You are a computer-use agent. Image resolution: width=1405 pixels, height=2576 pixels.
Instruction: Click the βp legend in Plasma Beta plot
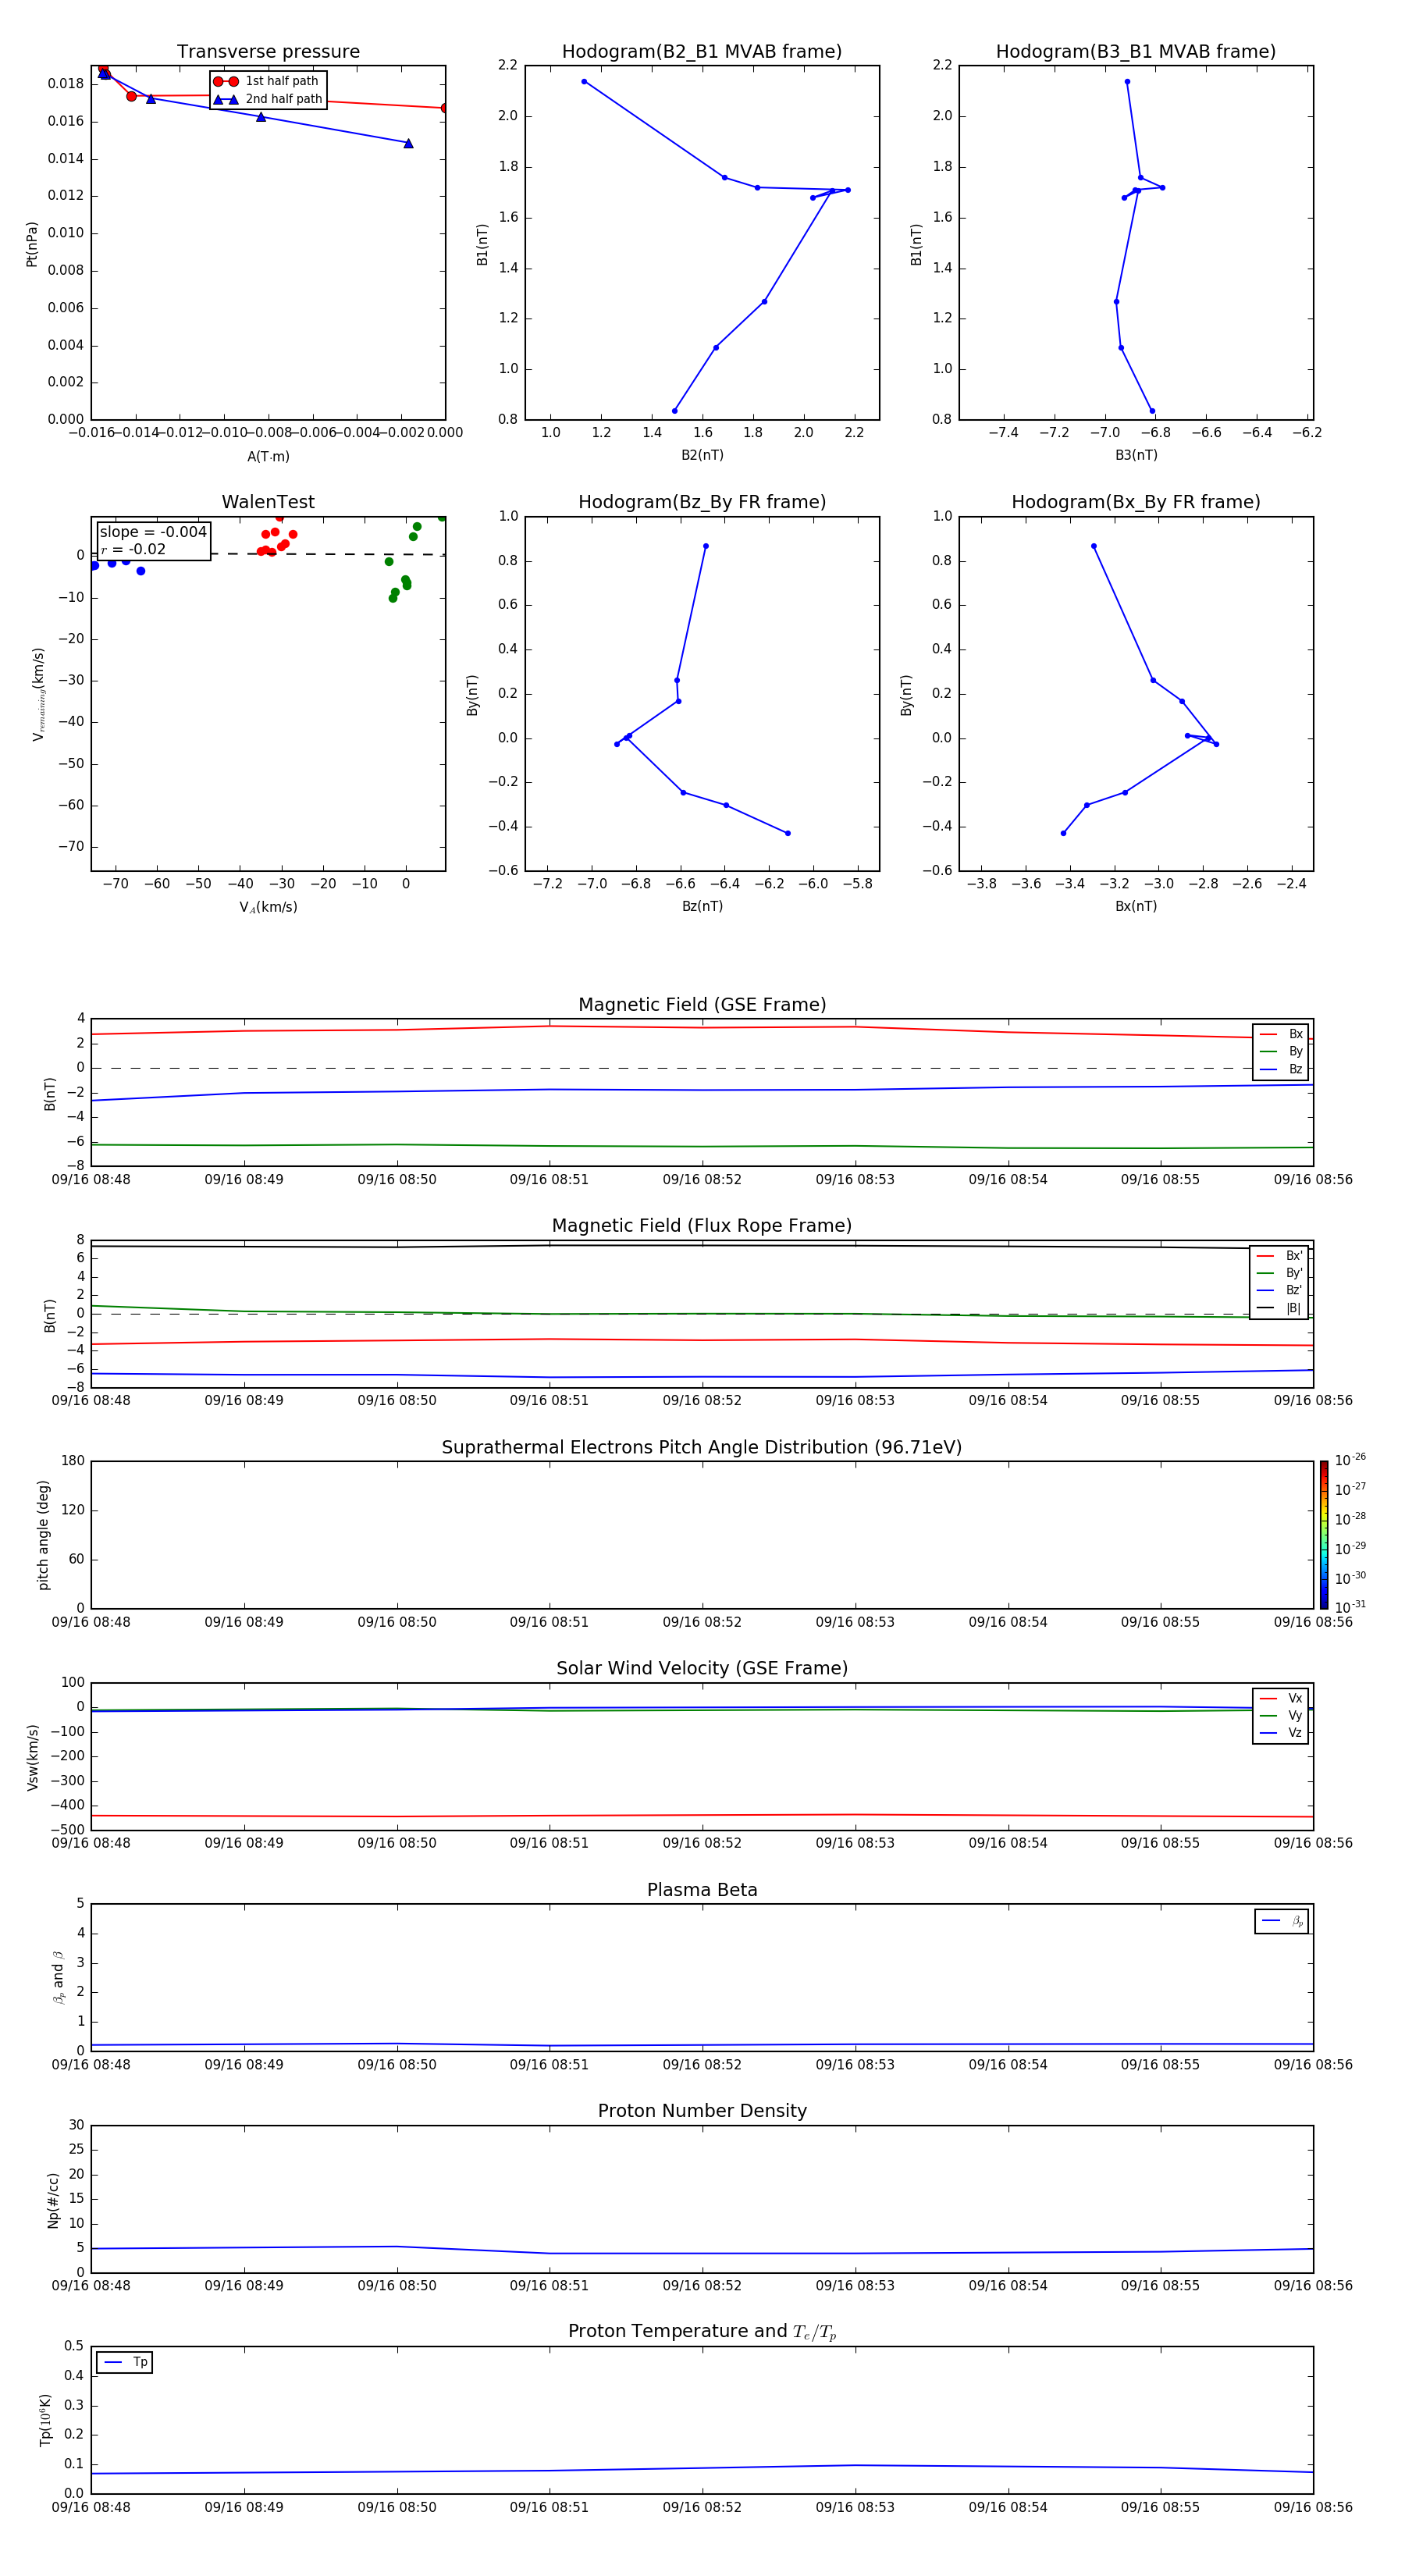pyautogui.click(x=1282, y=1921)
